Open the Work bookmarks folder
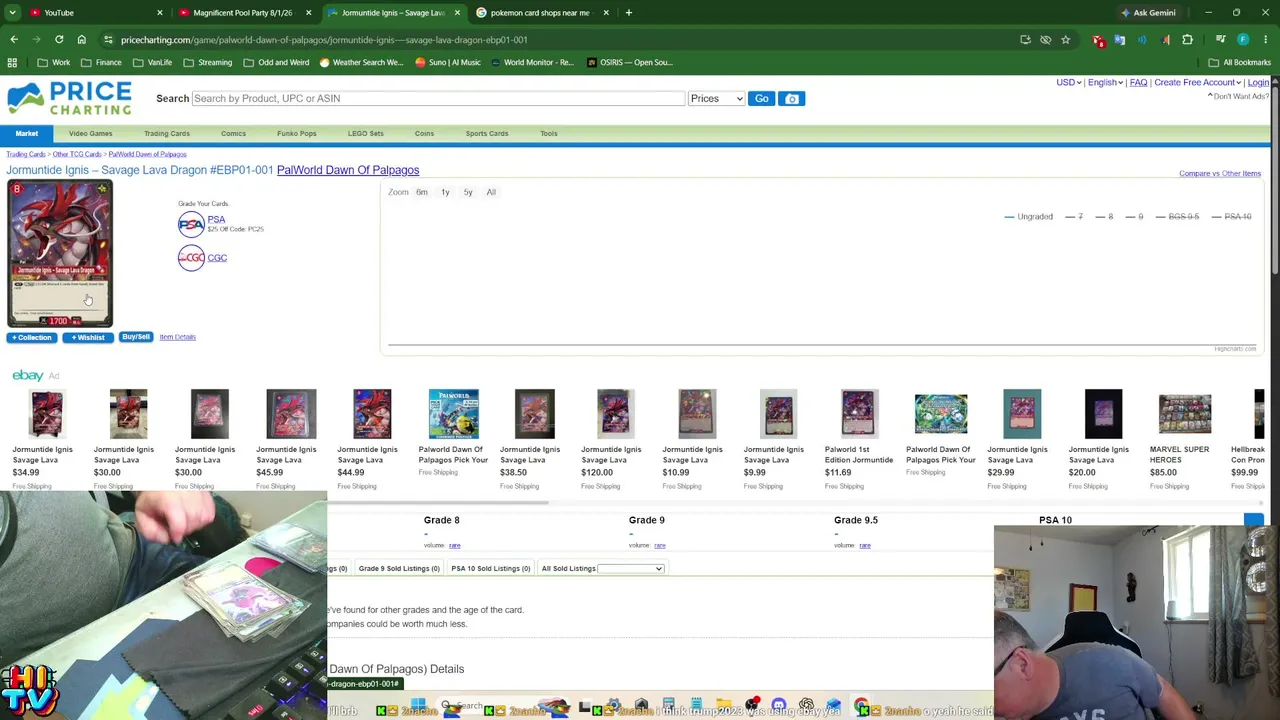The width and height of the screenshot is (1280, 720). pos(54,62)
